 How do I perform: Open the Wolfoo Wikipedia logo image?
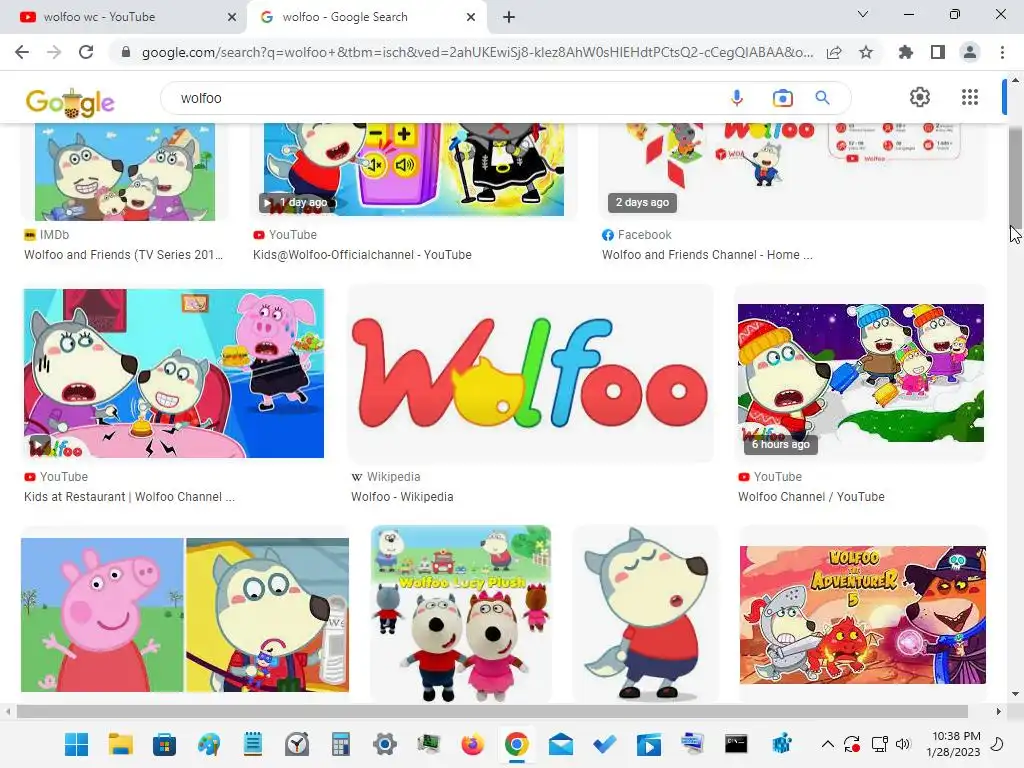(x=530, y=373)
